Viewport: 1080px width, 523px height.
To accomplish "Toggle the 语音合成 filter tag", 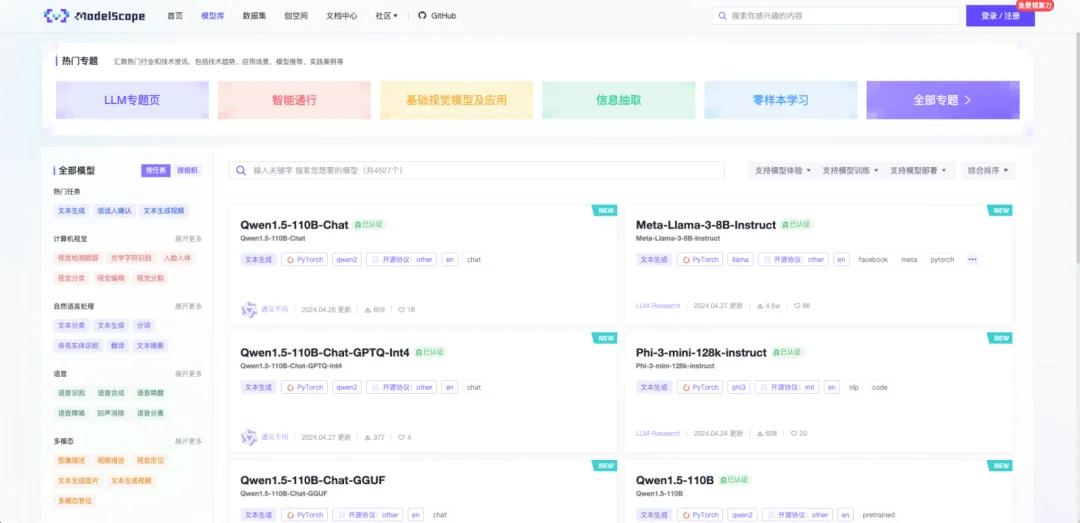I will [x=111, y=393].
